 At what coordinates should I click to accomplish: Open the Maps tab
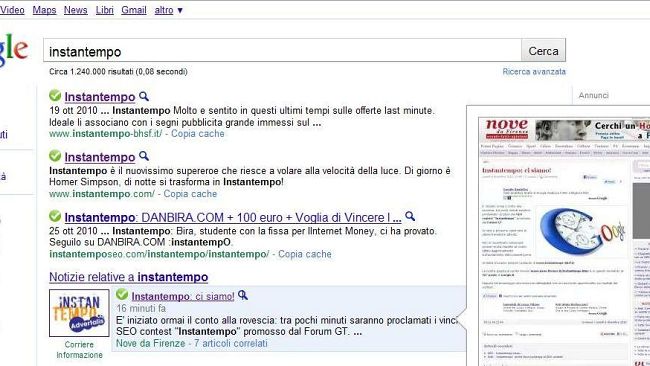44,10
